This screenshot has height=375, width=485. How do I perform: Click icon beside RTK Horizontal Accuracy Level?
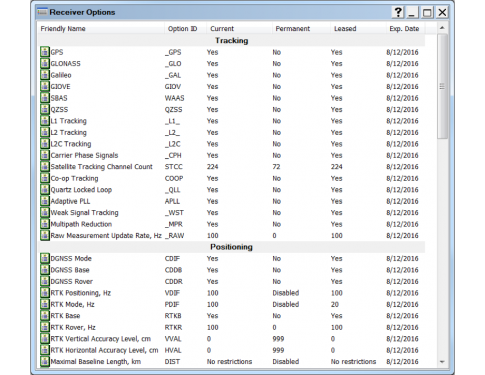pyautogui.click(x=45, y=350)
